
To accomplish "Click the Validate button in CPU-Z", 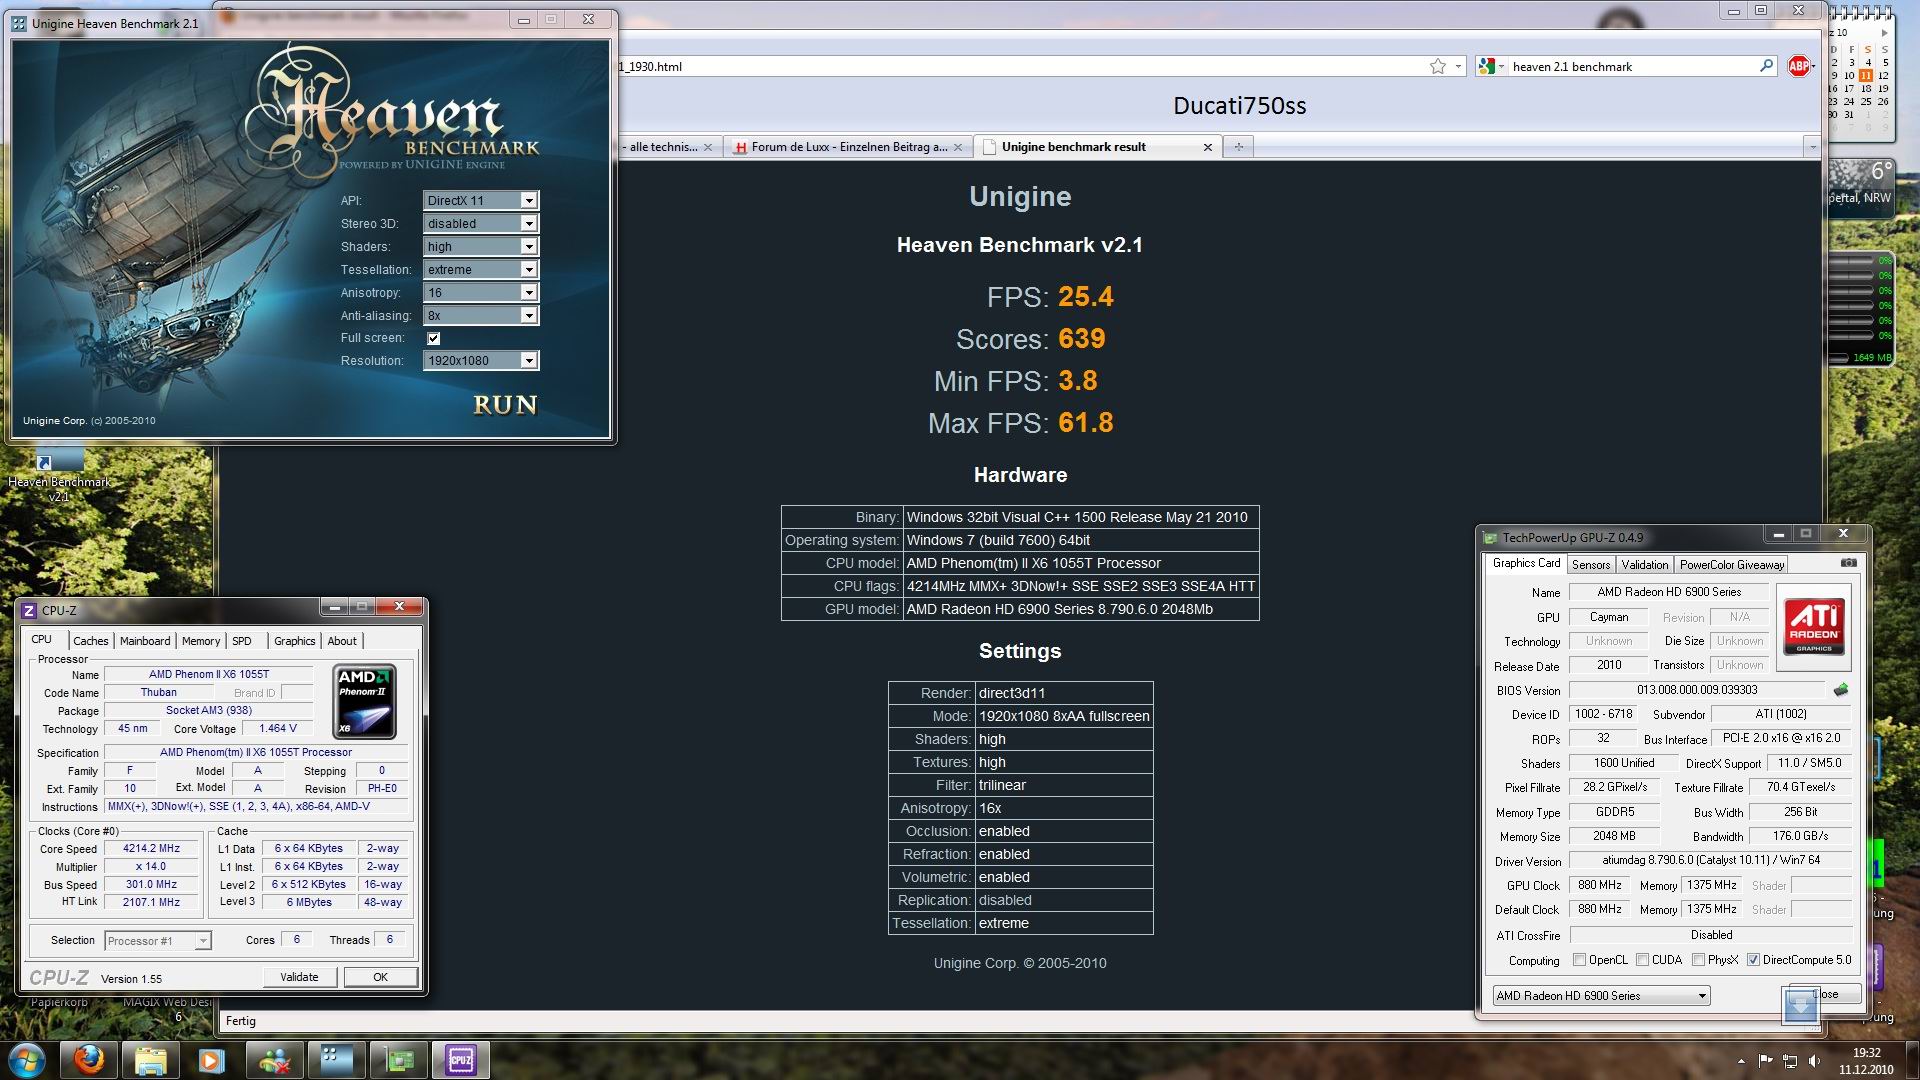I will pos(299,977).
